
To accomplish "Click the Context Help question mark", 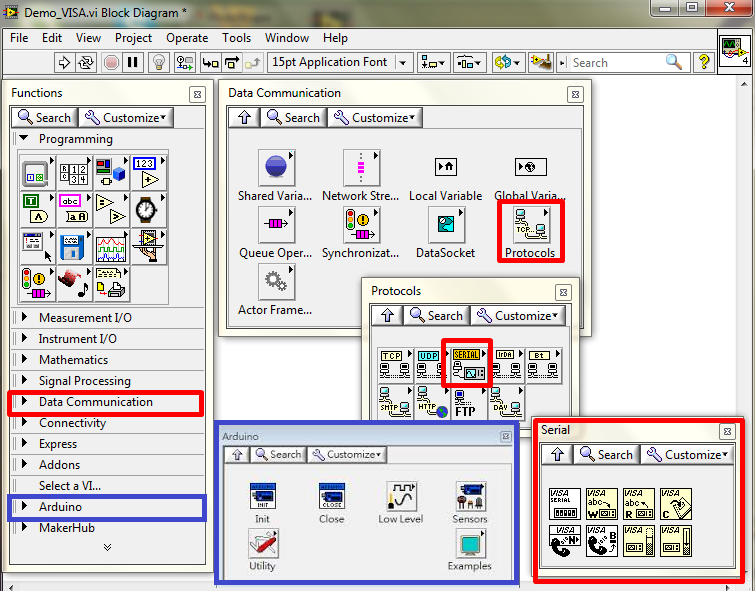I will point(704,63).
